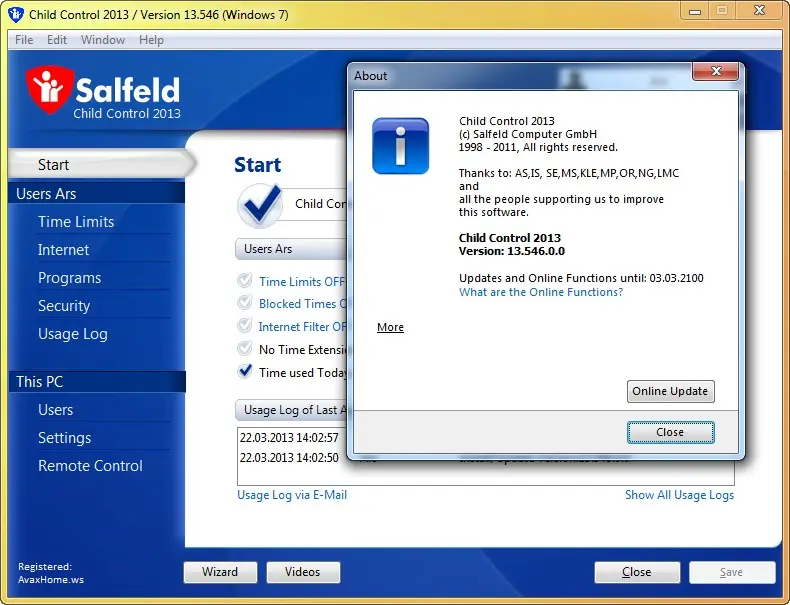The image size is (790, 605).
Task: Open Programs in the sidebar
Action: click(x=70, y=278)
